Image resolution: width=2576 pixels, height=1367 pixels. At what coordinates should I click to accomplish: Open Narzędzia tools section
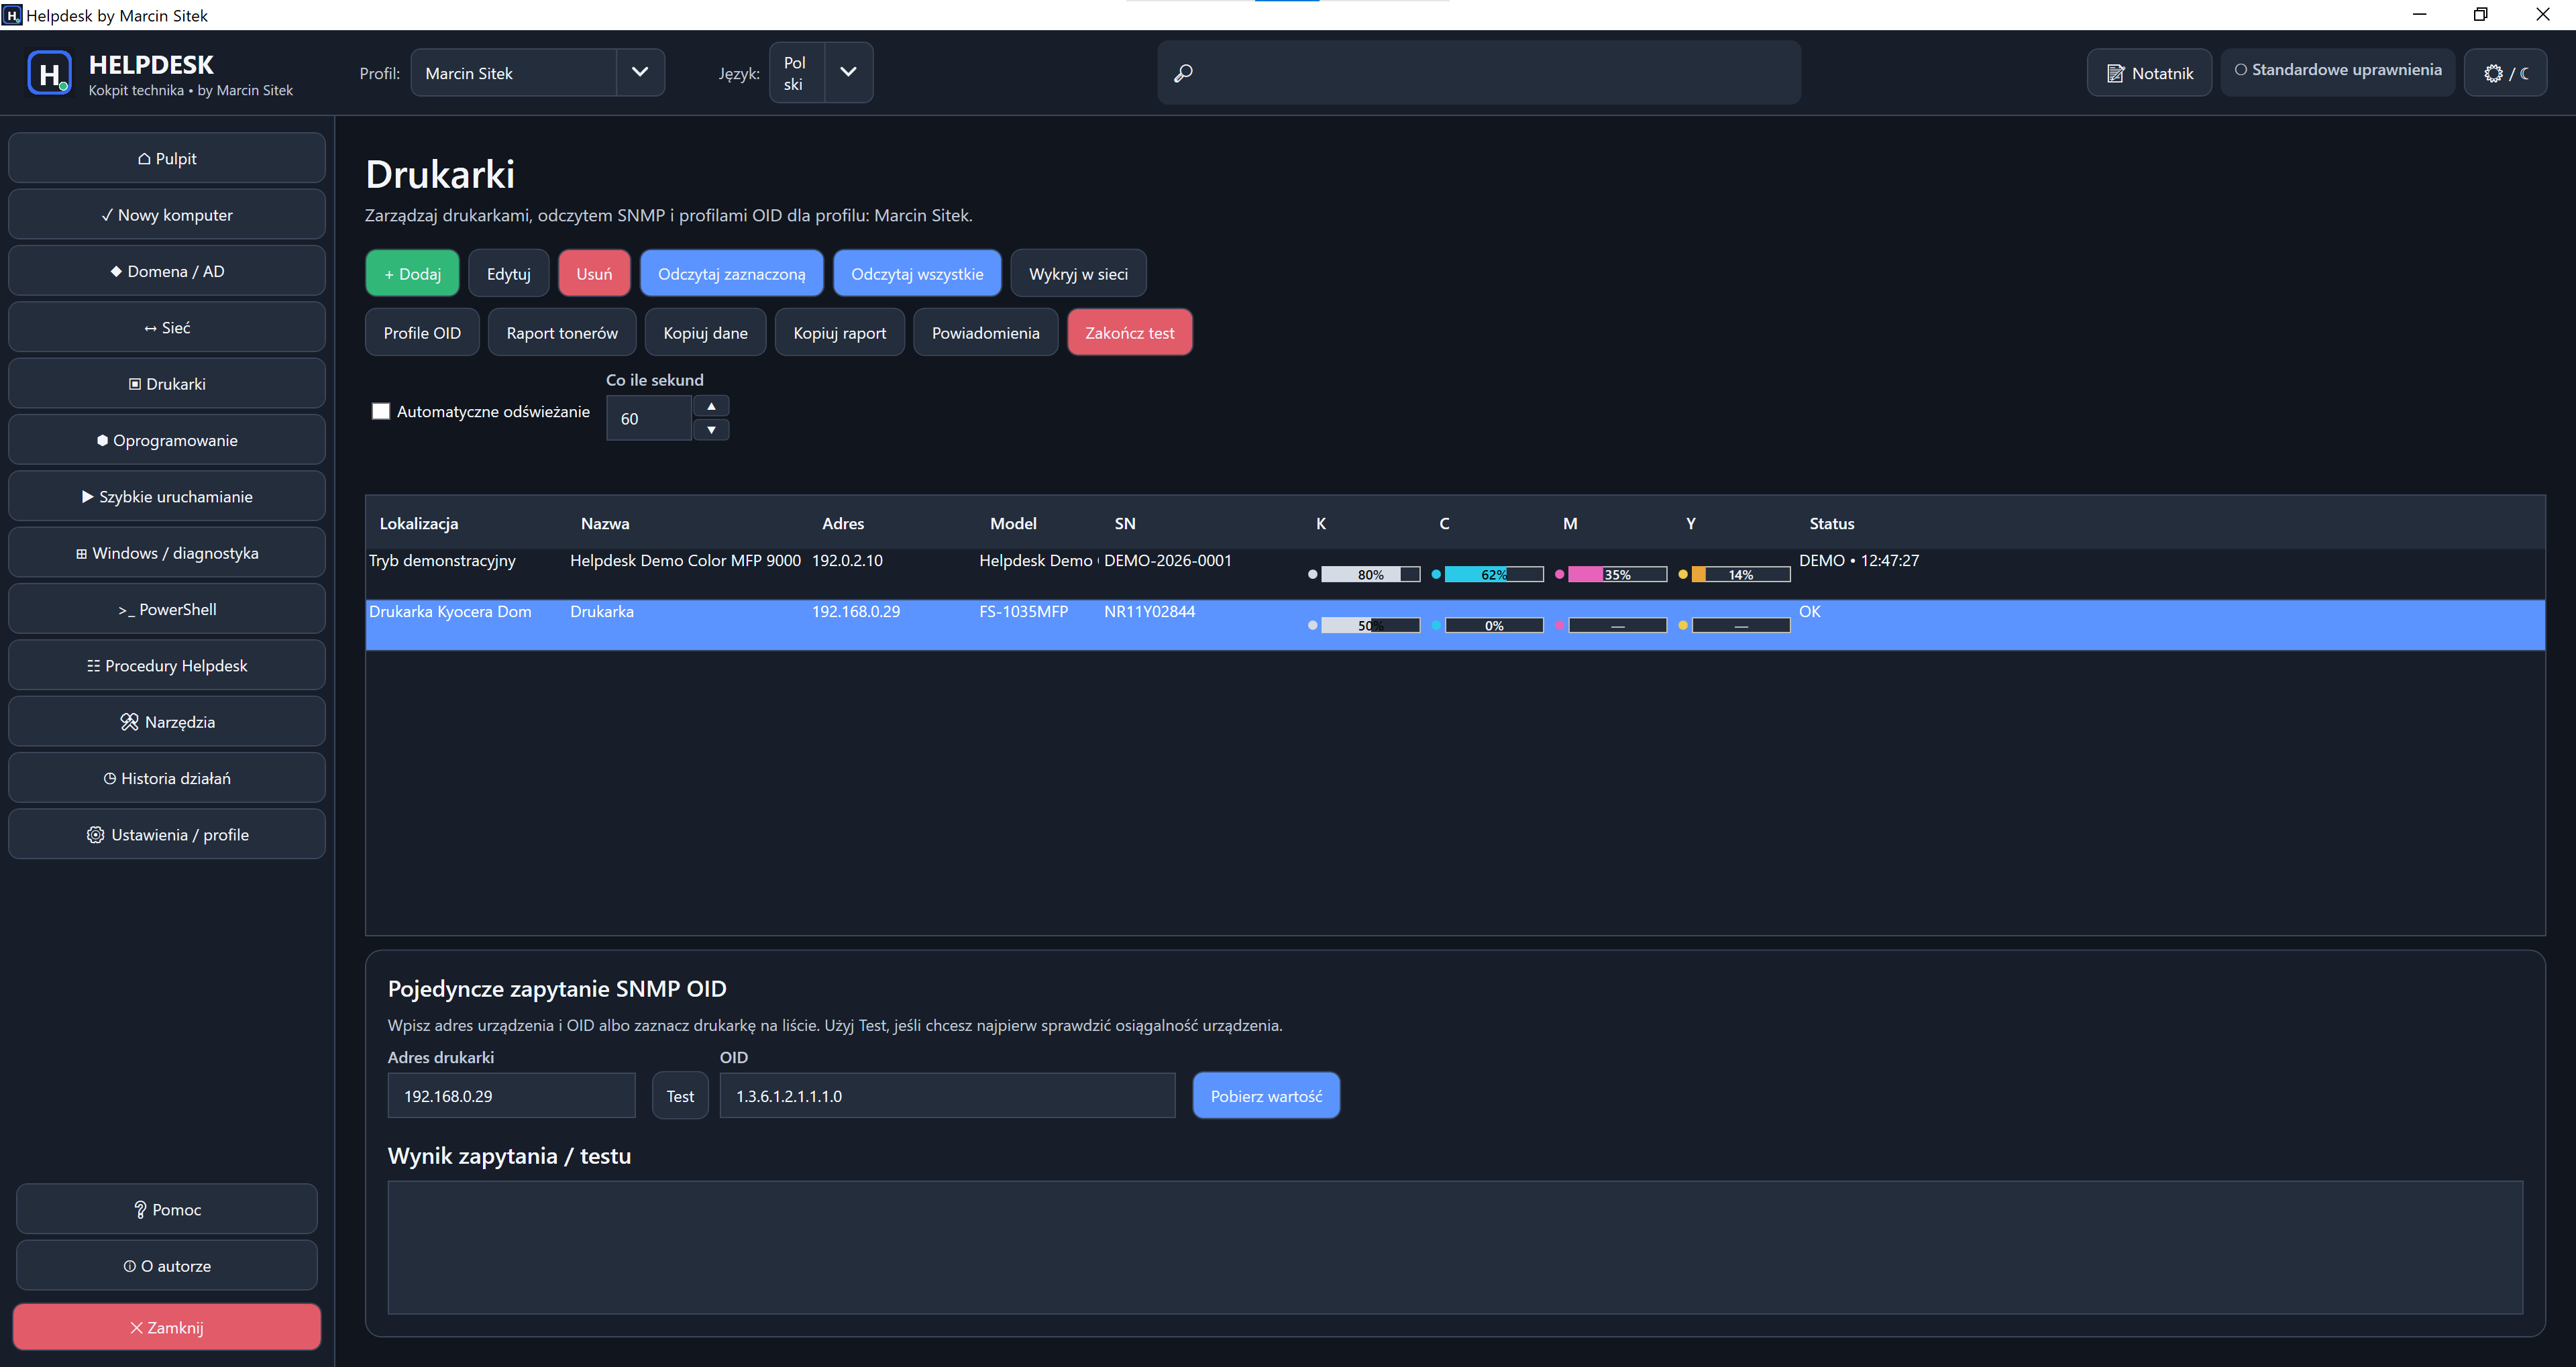(167, 722)
